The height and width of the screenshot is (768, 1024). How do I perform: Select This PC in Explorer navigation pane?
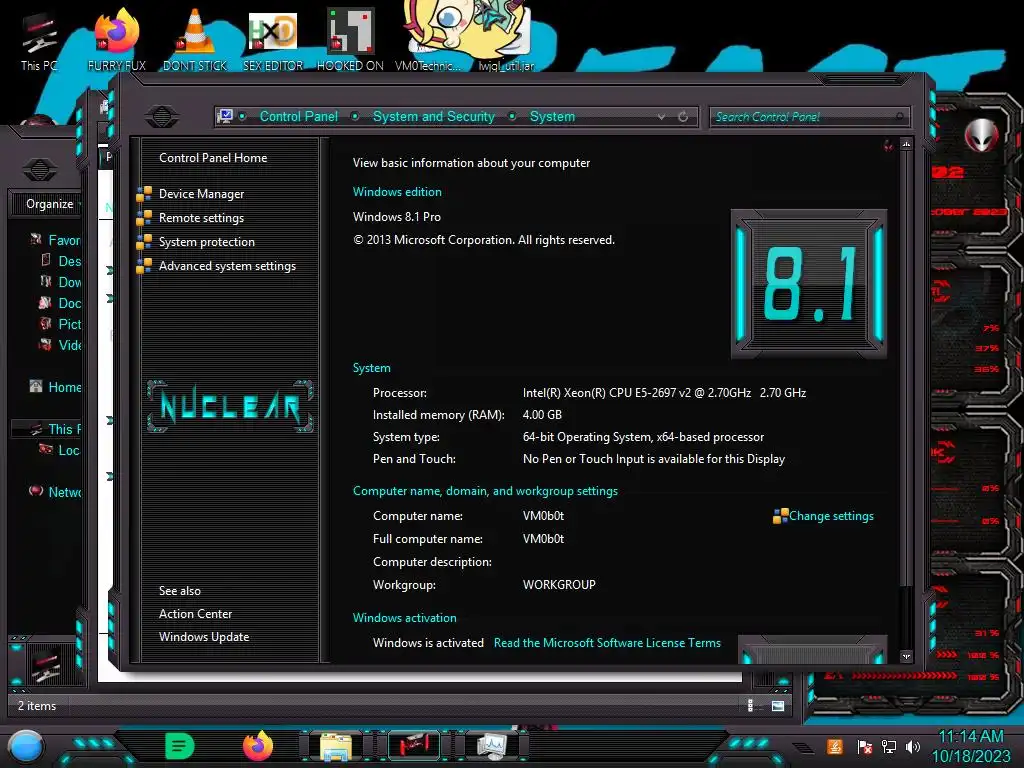click(x=64, y=429)
